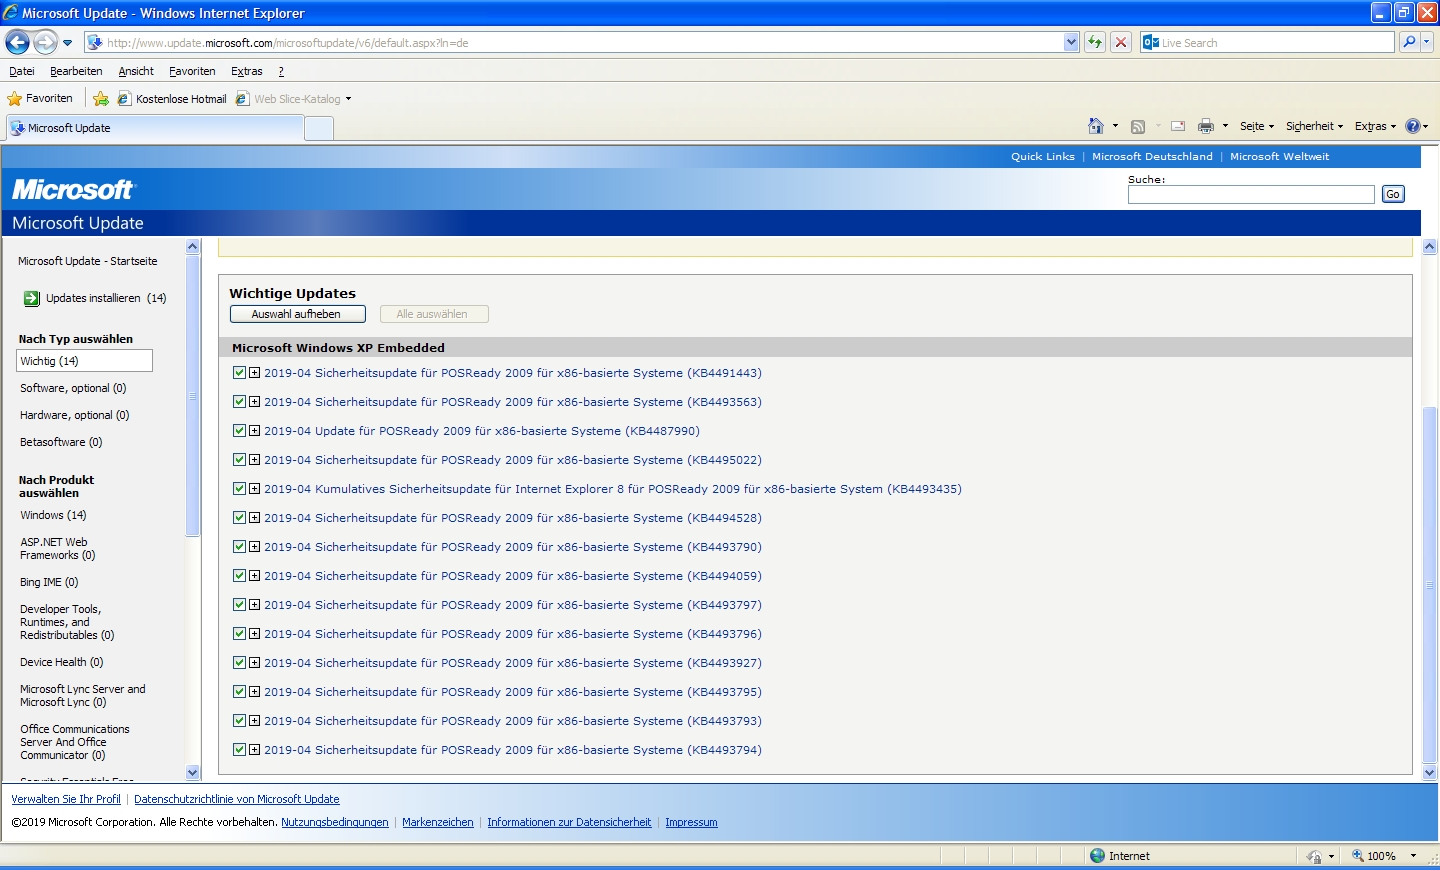The width and height of the screenshot is (1440, 870).
Task: Click the Read Mail envelope icon
Action: pyautogui.click(x=1178, y=126)
